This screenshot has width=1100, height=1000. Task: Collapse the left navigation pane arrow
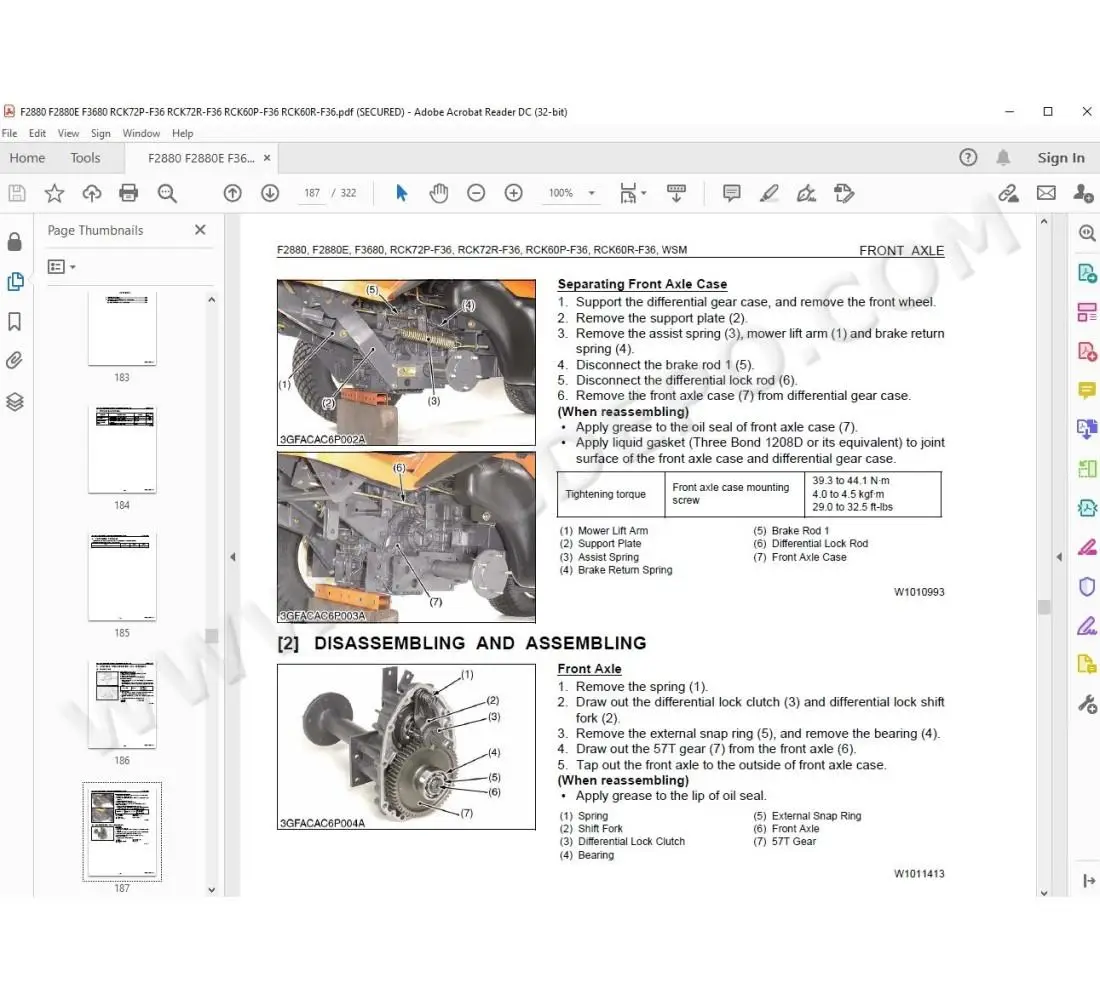click(x=233, y=557)
